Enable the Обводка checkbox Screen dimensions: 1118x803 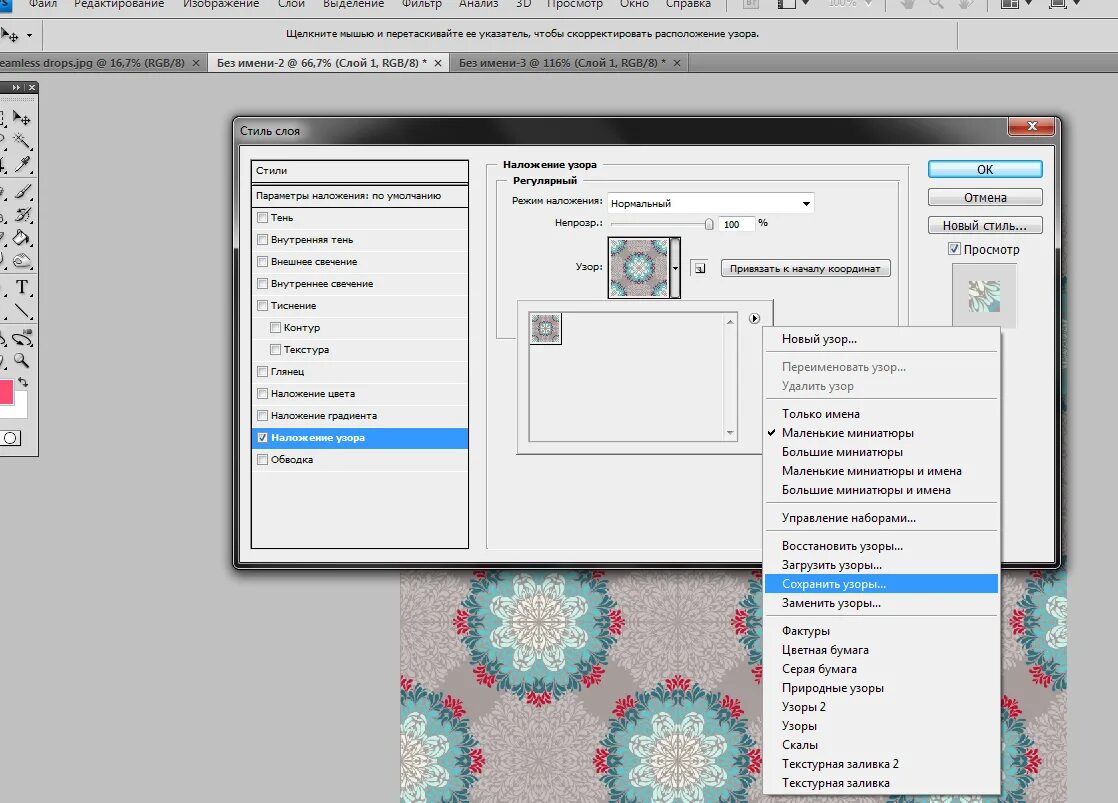pos(262,459)
